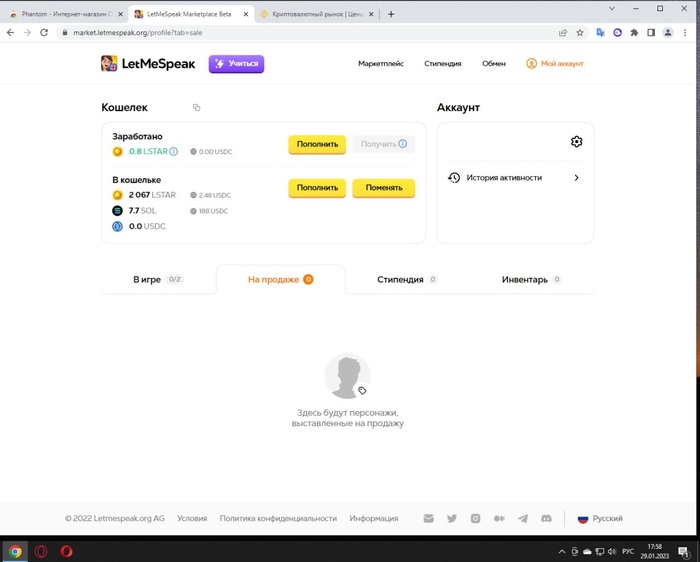Screen dimensions: 700x562
Task: Toggle volume icon in system tray
Action: click(x=612, y=552)
